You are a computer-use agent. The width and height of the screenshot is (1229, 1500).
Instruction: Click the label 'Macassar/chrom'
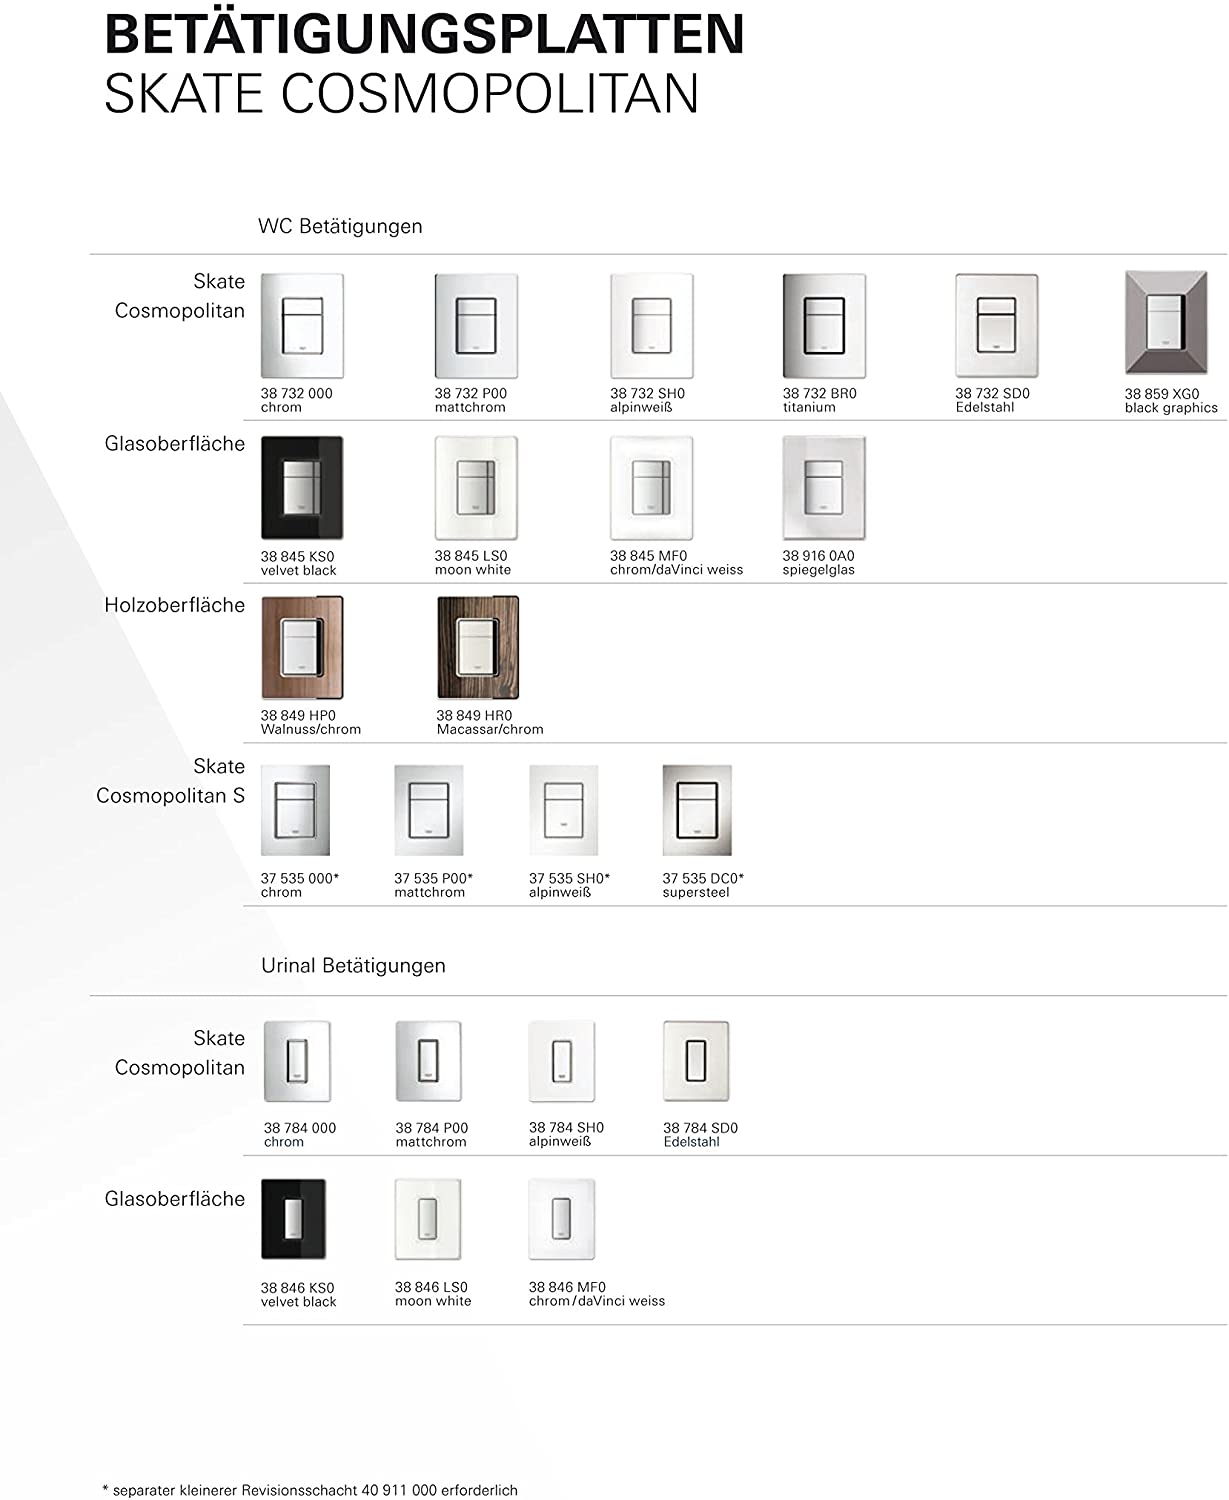(x=490, y=730)
